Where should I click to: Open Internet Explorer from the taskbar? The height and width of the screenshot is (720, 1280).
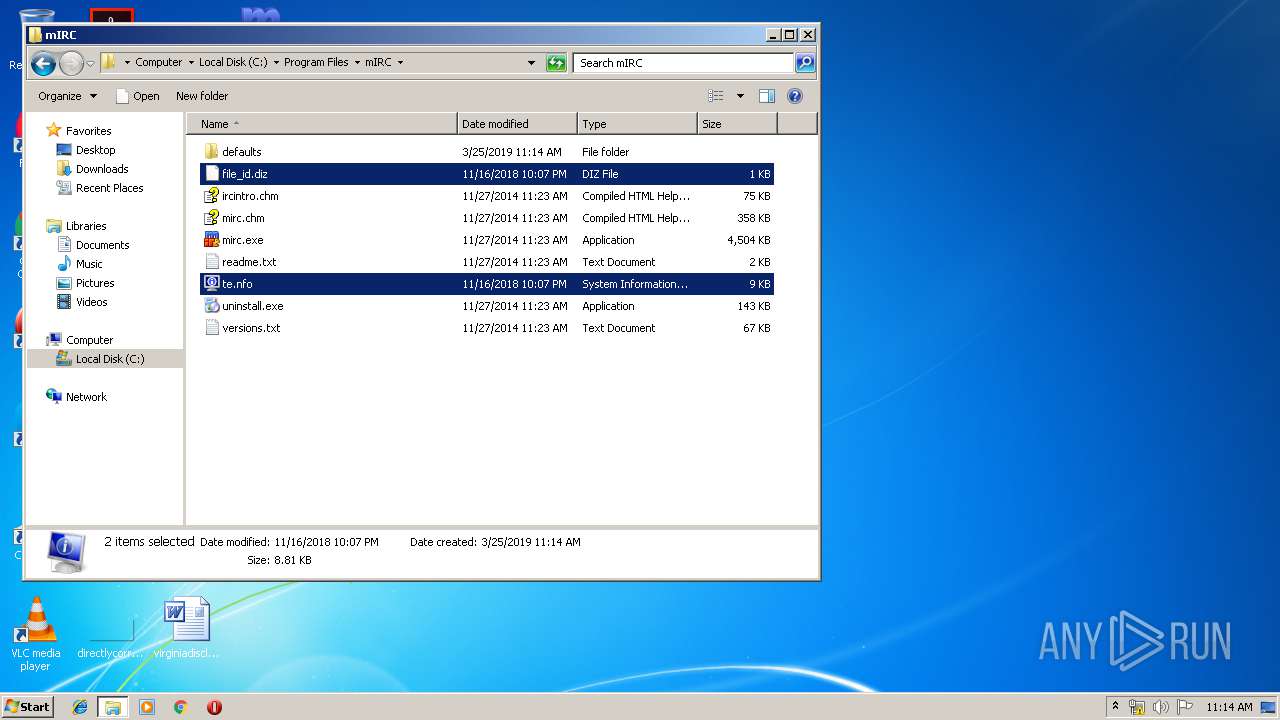81,707
